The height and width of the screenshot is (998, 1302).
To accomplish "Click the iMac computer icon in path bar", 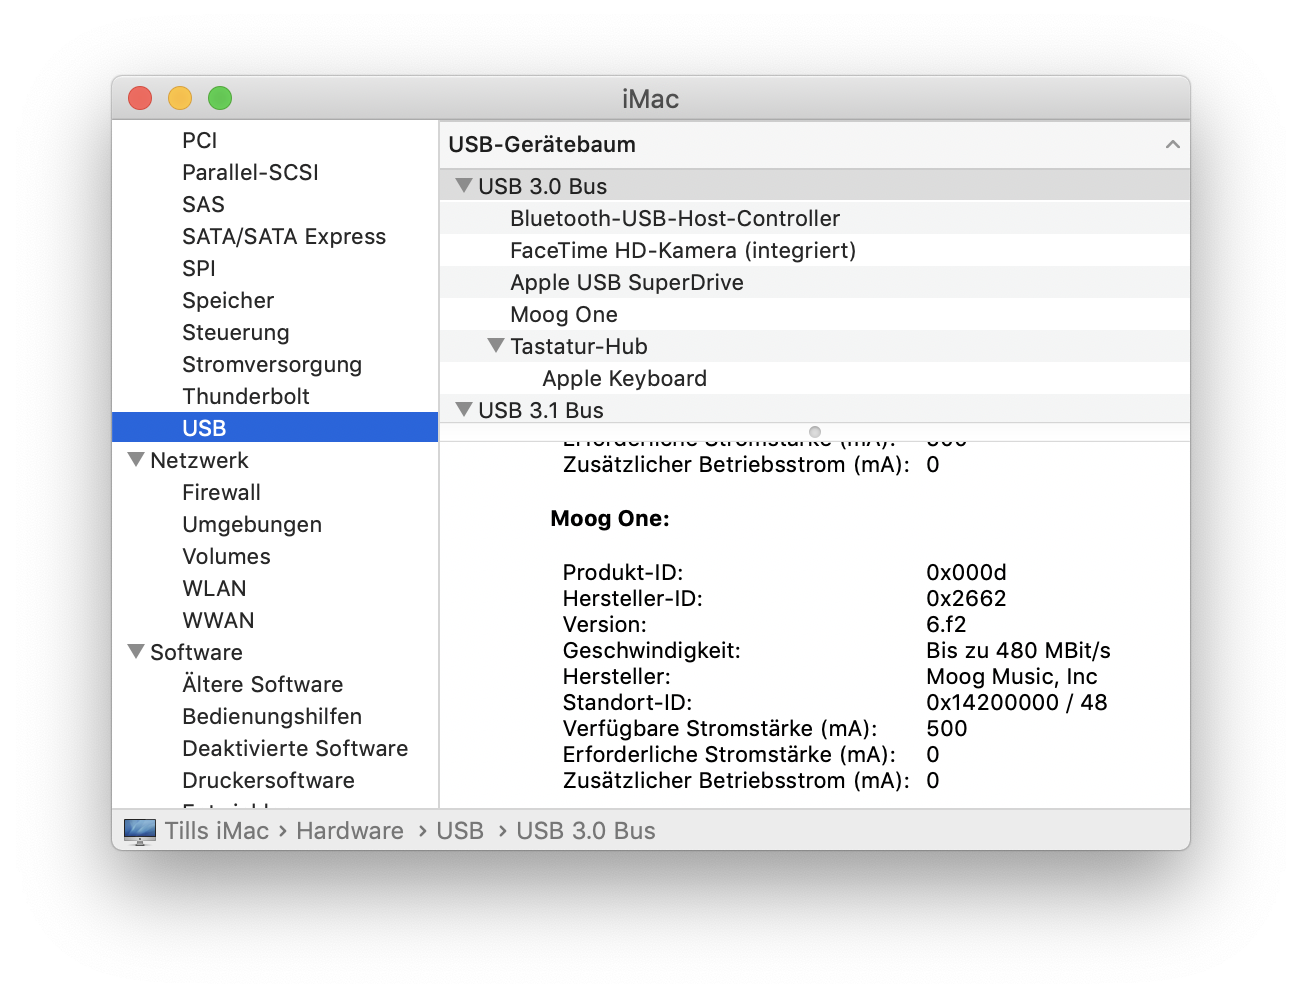I will point(140,831).
